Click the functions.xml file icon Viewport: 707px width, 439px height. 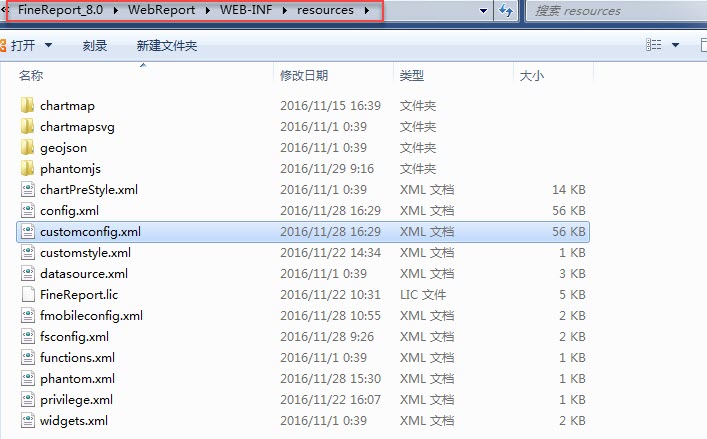(x=28, y=357)
